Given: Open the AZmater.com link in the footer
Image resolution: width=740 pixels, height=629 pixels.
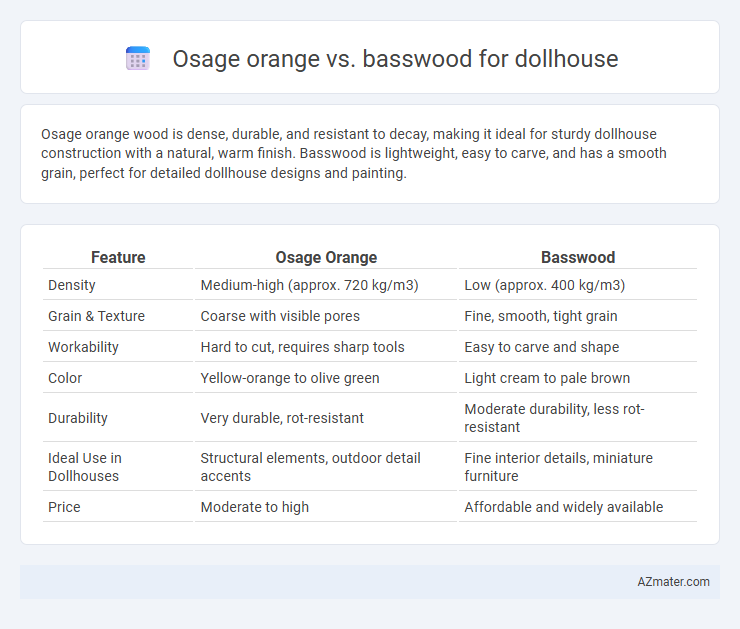Looking at the screenshot, I should [x=673, y=582].
